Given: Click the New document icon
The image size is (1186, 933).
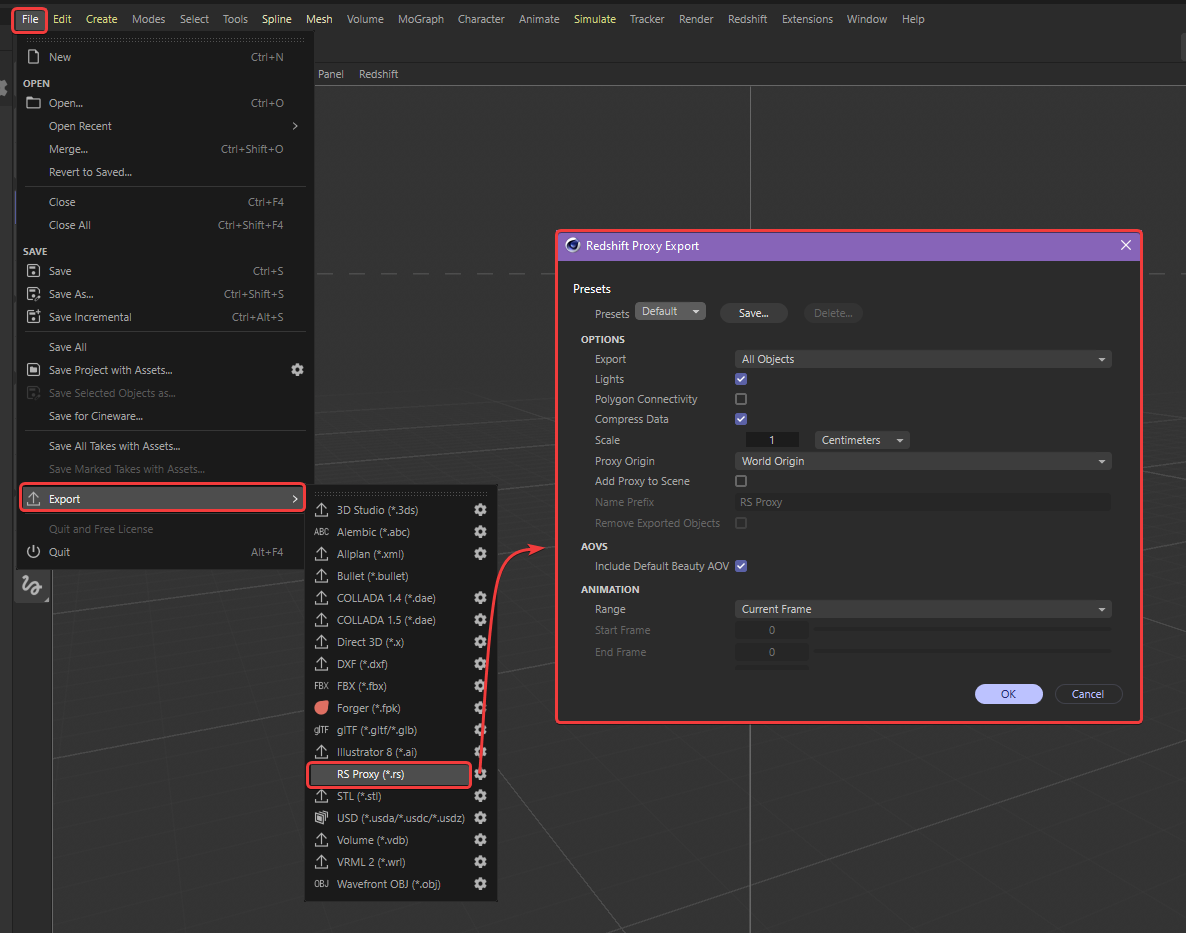Looking at the screenshot, I should [33, 57].
